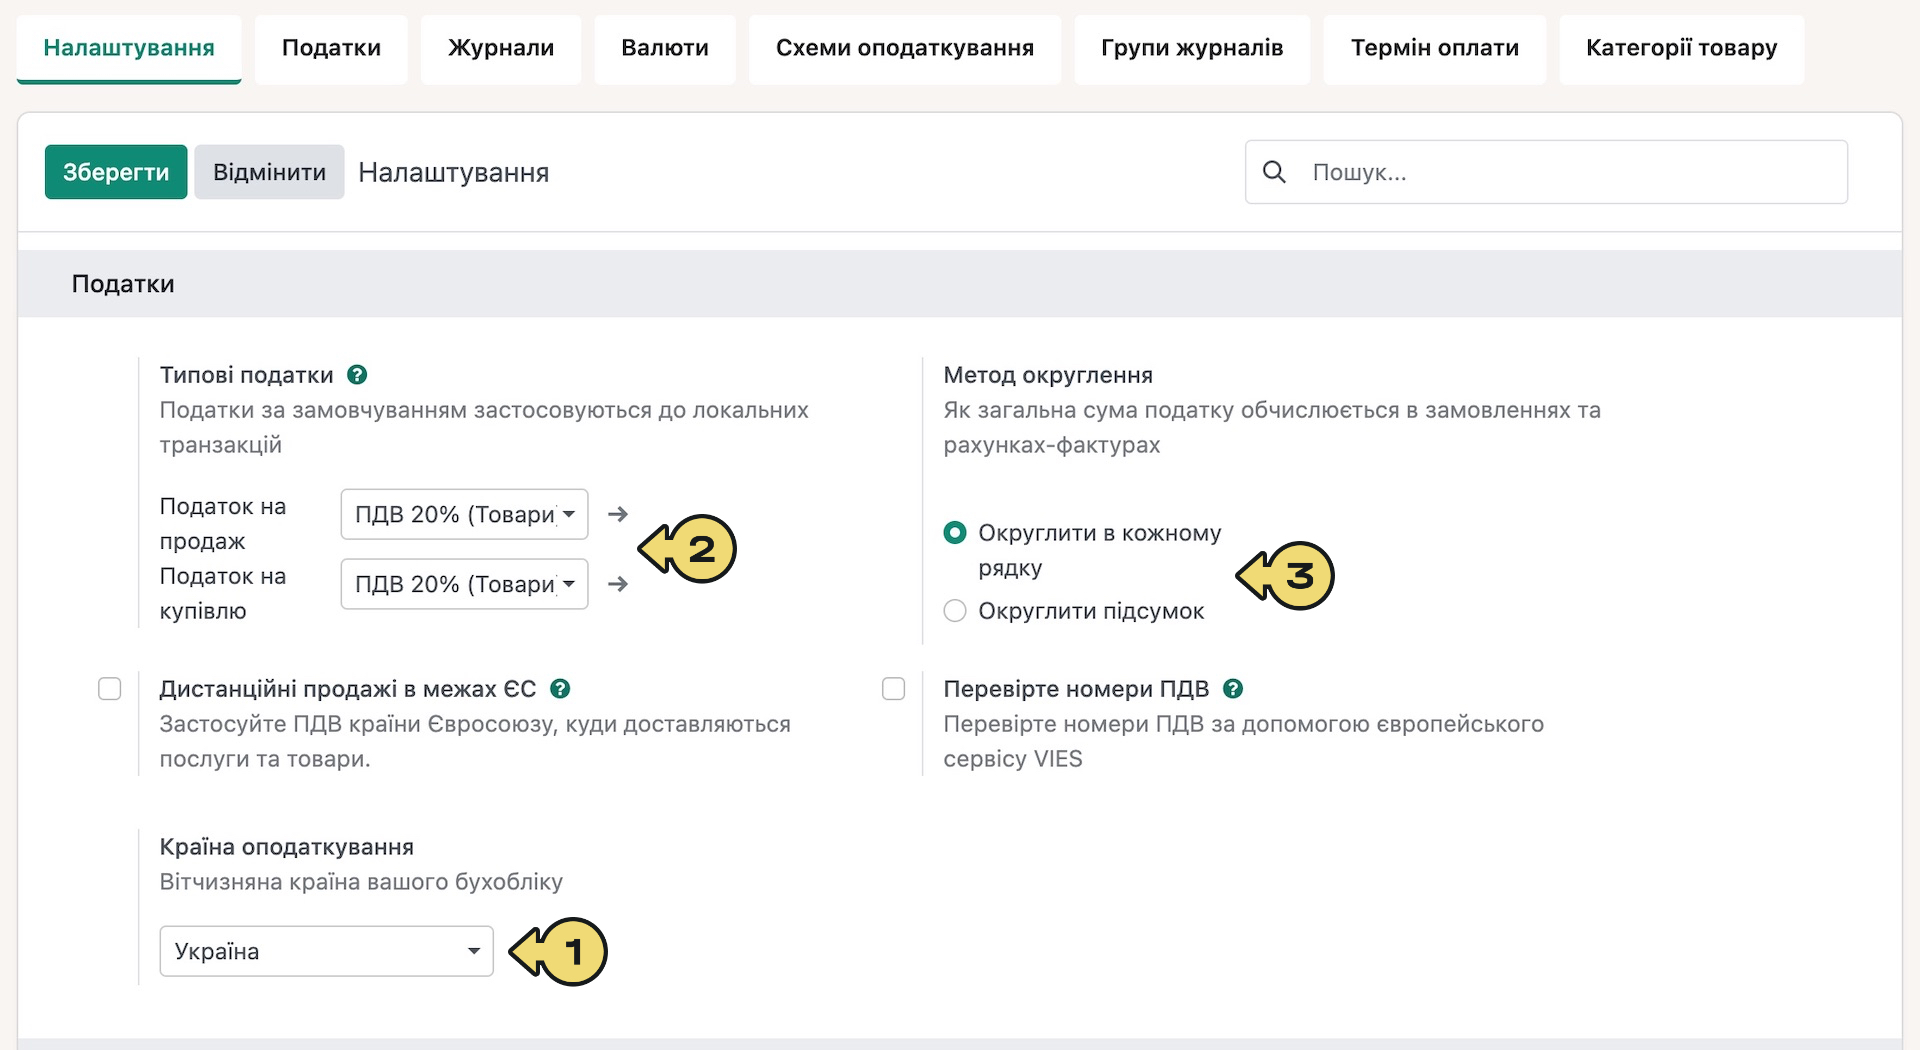This screenshot has width=1920, height=1050.
Task: Click the Податки section header
Action: point(123,284)
